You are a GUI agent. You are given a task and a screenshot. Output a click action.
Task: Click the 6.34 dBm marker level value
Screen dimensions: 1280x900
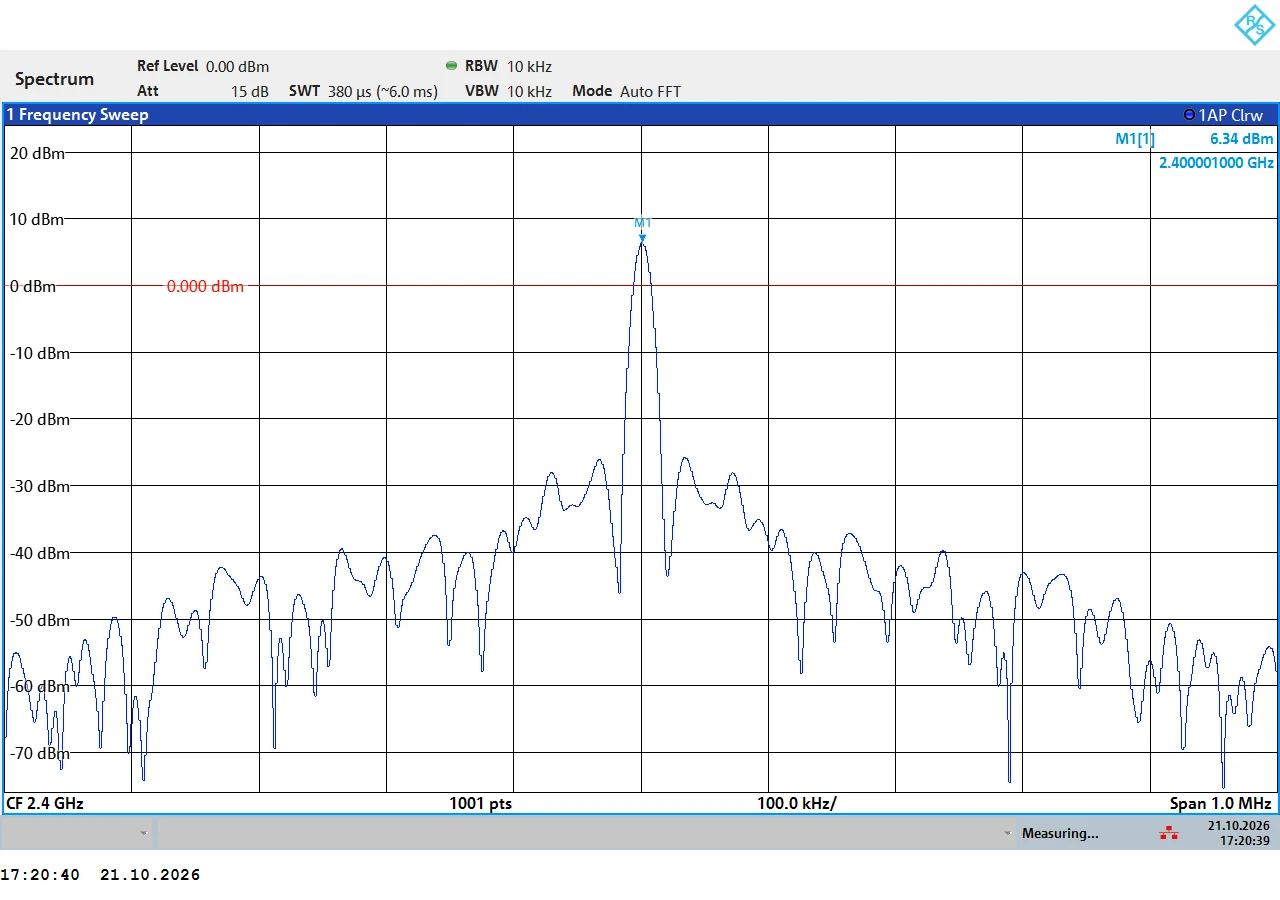1242,139
